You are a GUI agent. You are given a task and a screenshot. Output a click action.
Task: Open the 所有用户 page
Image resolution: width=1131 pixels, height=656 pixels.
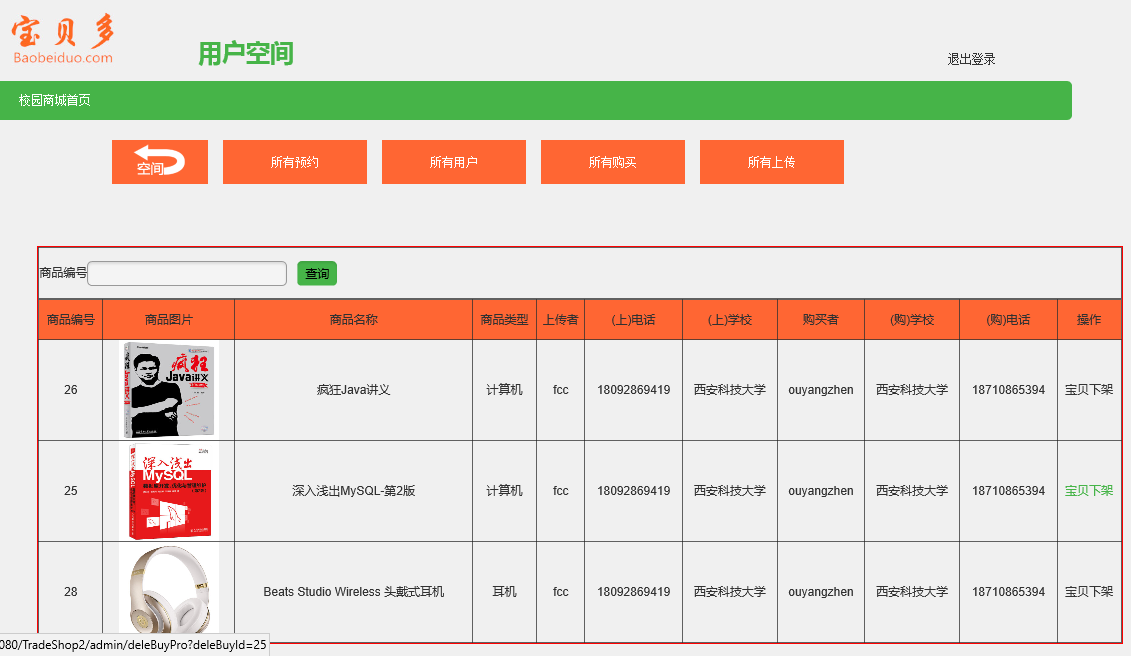pyautogui.click(x=454, y=162)
